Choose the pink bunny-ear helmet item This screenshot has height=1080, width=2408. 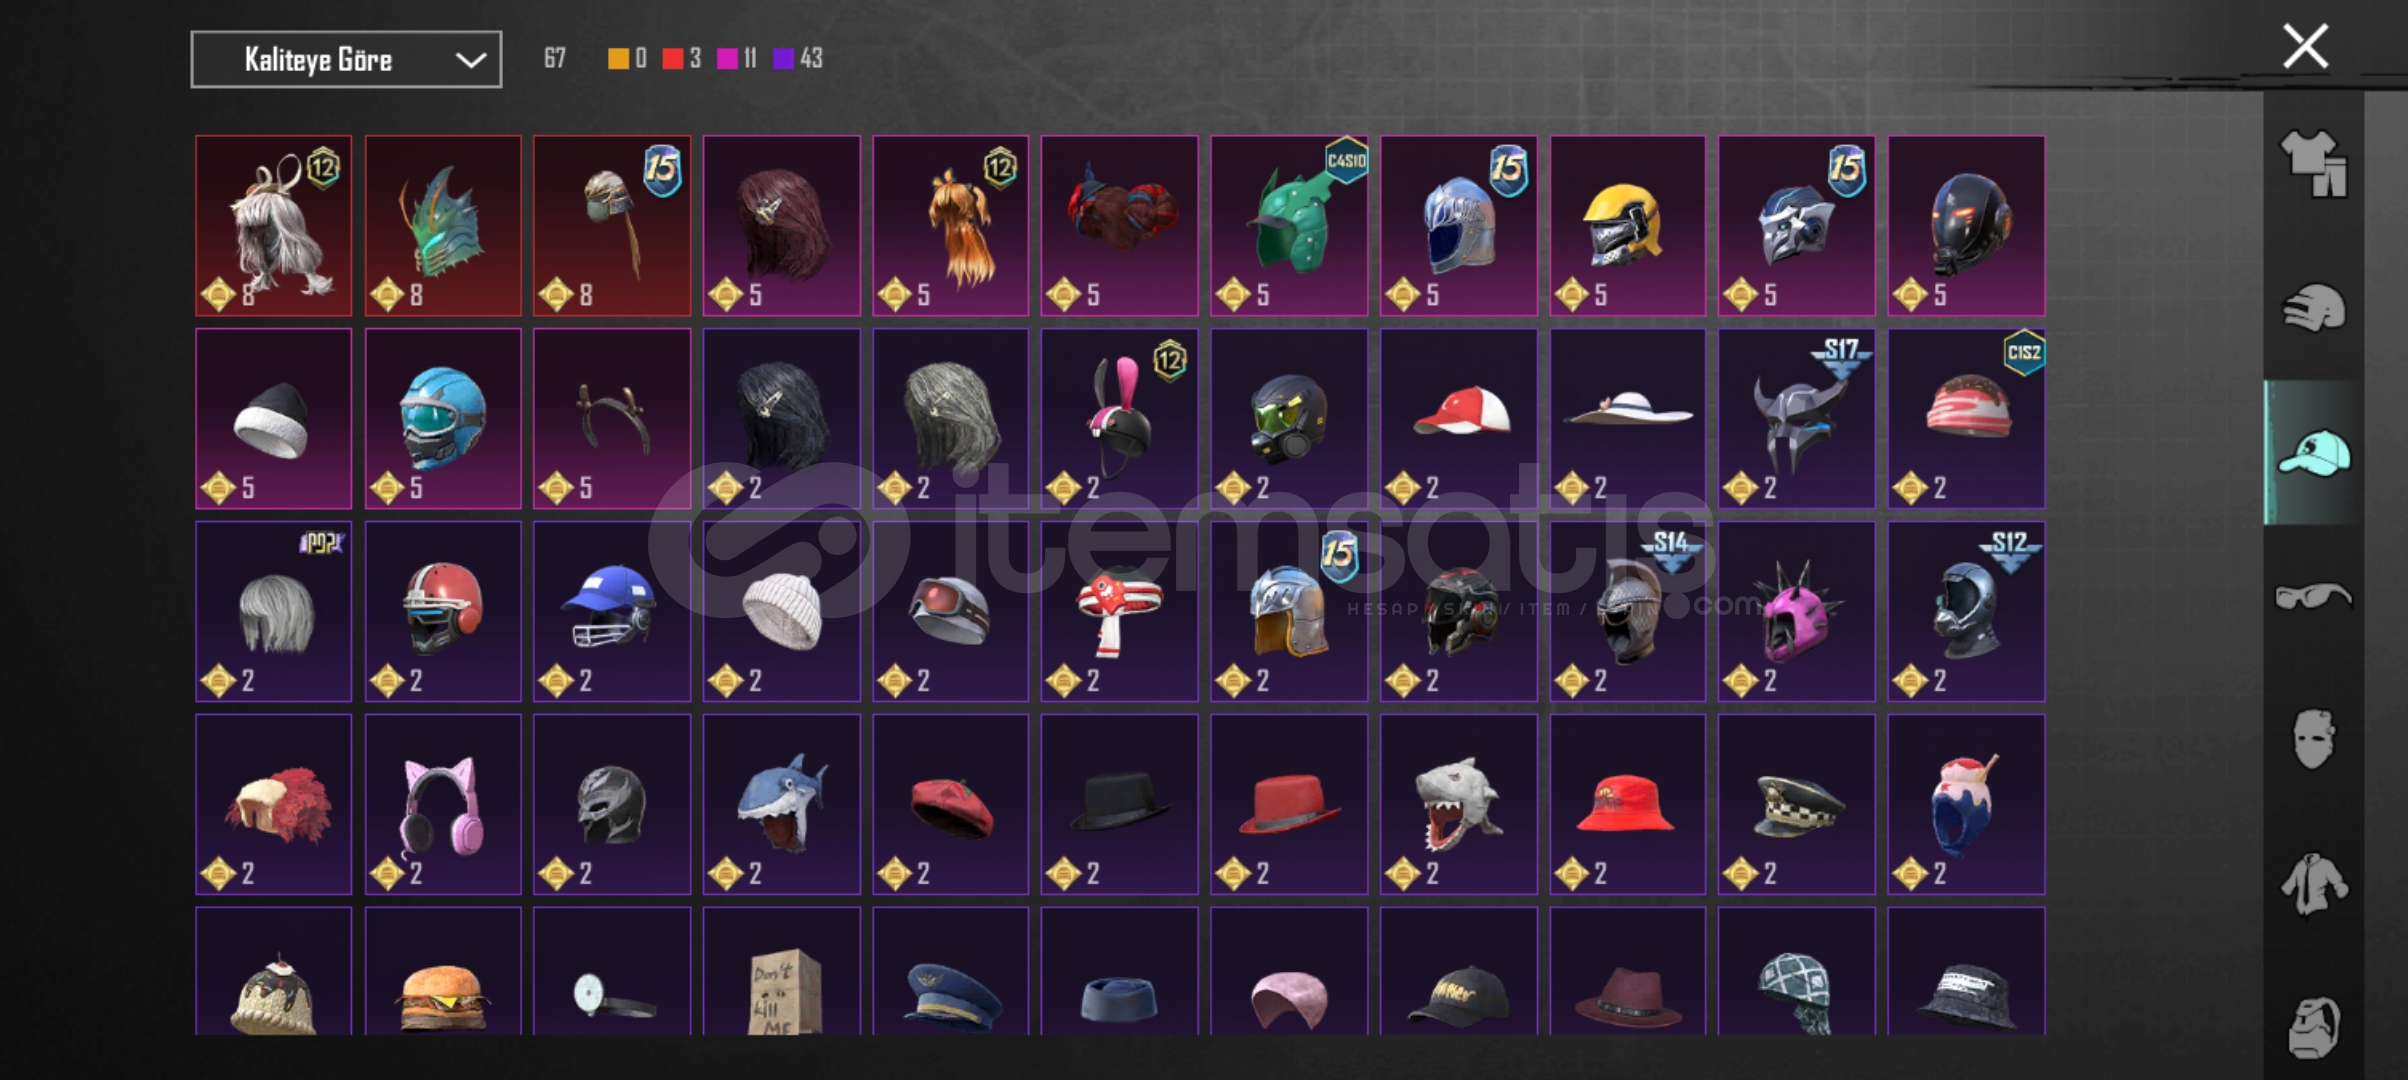point(1120,419)
